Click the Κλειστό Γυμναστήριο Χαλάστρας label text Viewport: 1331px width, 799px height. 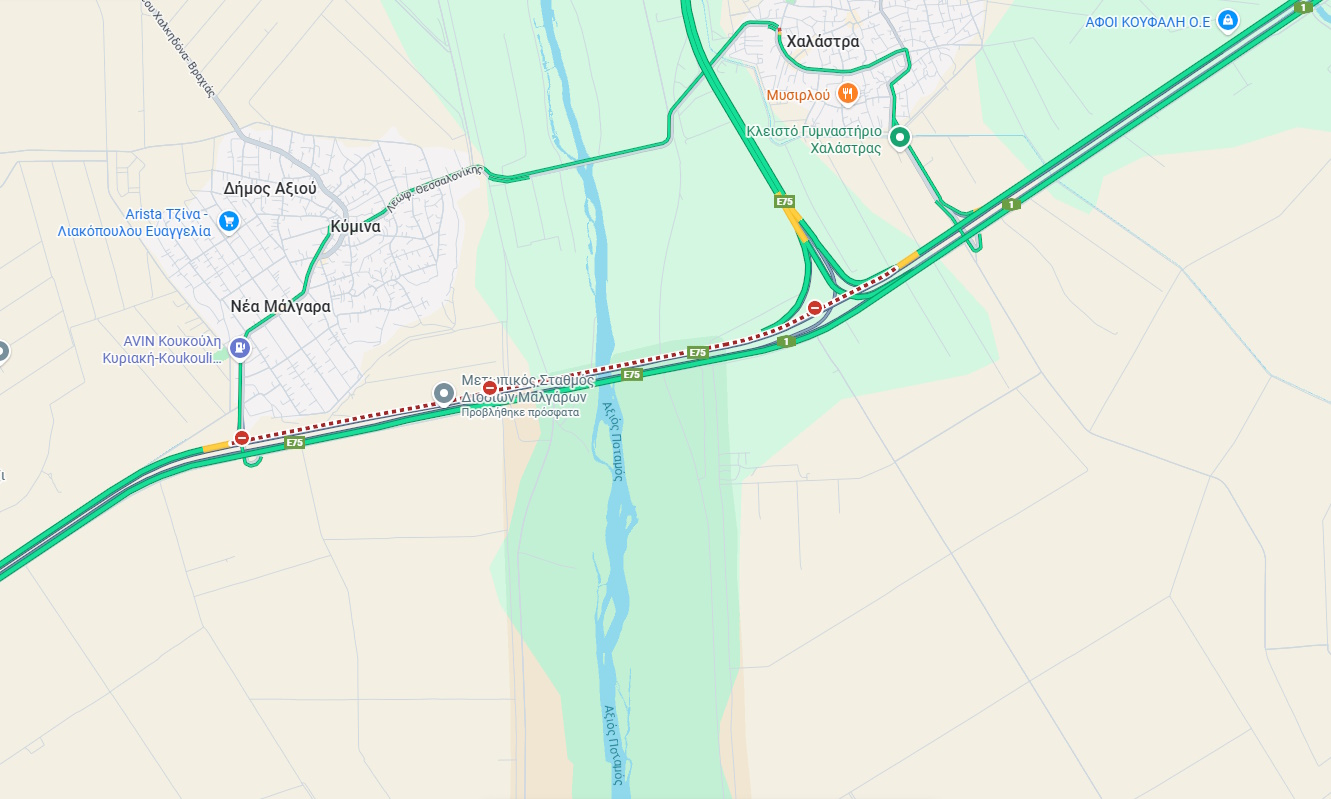click(814, 140)
